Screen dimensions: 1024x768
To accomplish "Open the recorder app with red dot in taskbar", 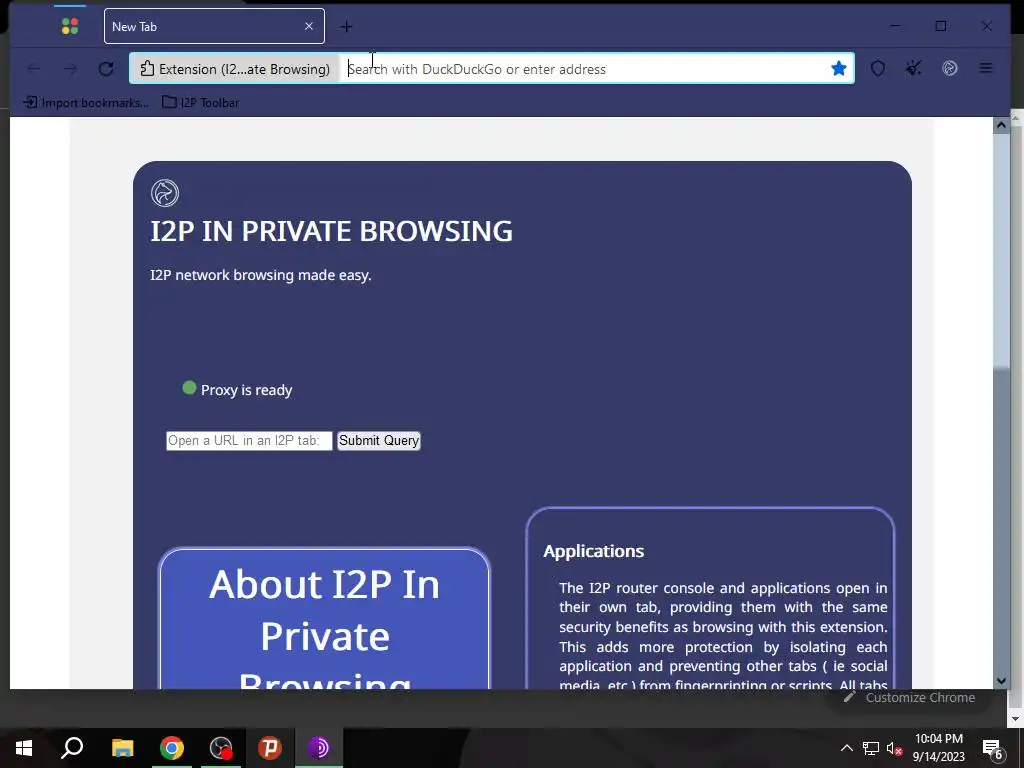I will (221, 748).
